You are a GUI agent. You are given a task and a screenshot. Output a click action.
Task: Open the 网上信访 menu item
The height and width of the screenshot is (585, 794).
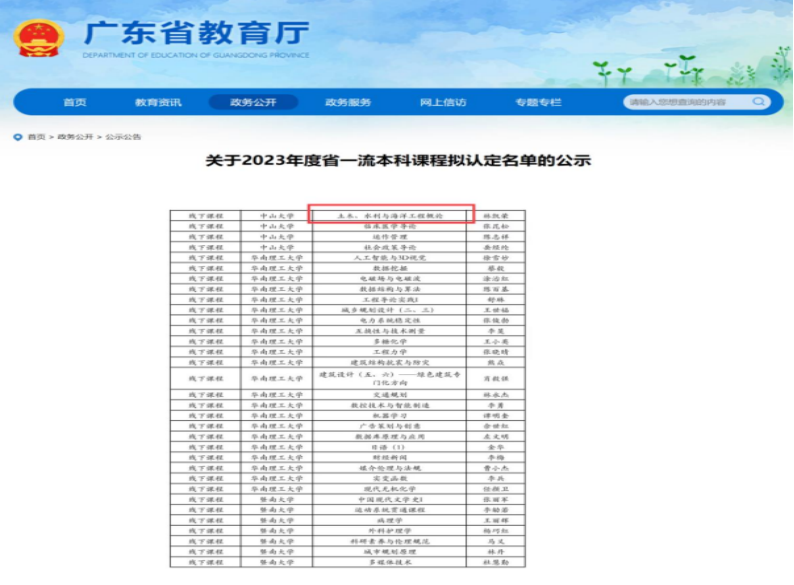tap(443, 102)
